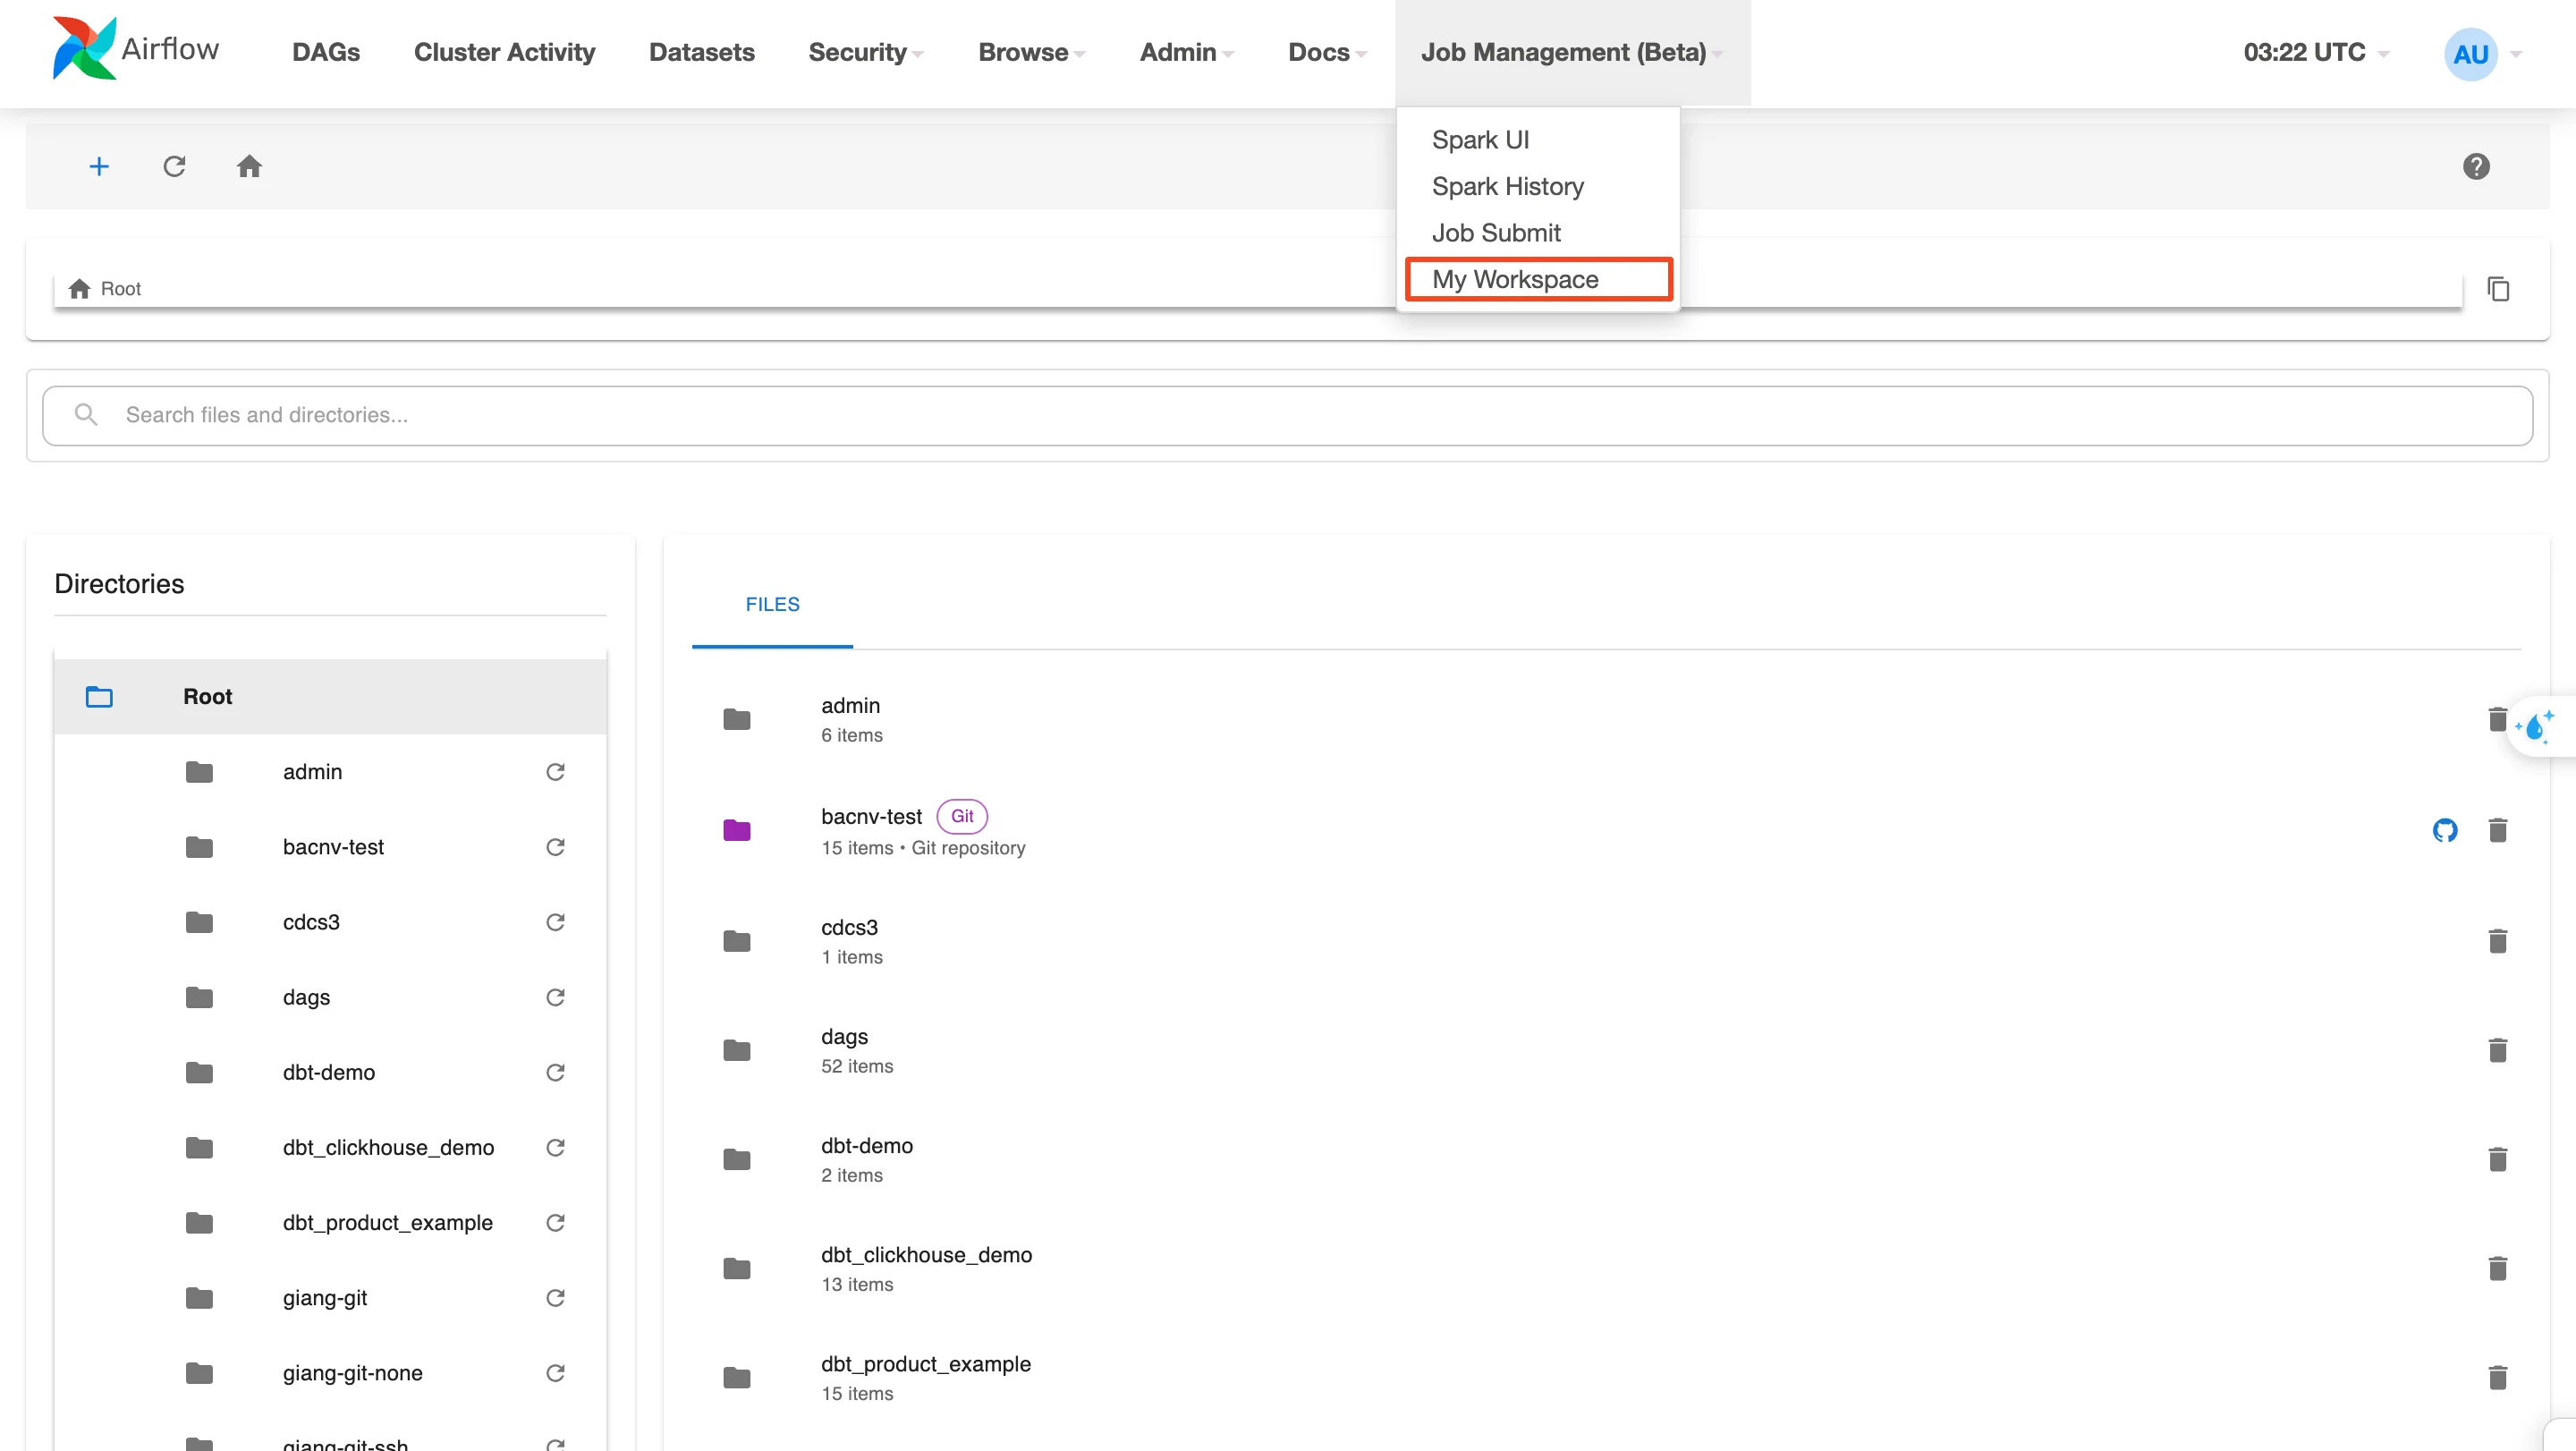Open the GitHub icon for bacnv-test
This screenshot has width=2576, height=1451.
tap(2445, 830)
